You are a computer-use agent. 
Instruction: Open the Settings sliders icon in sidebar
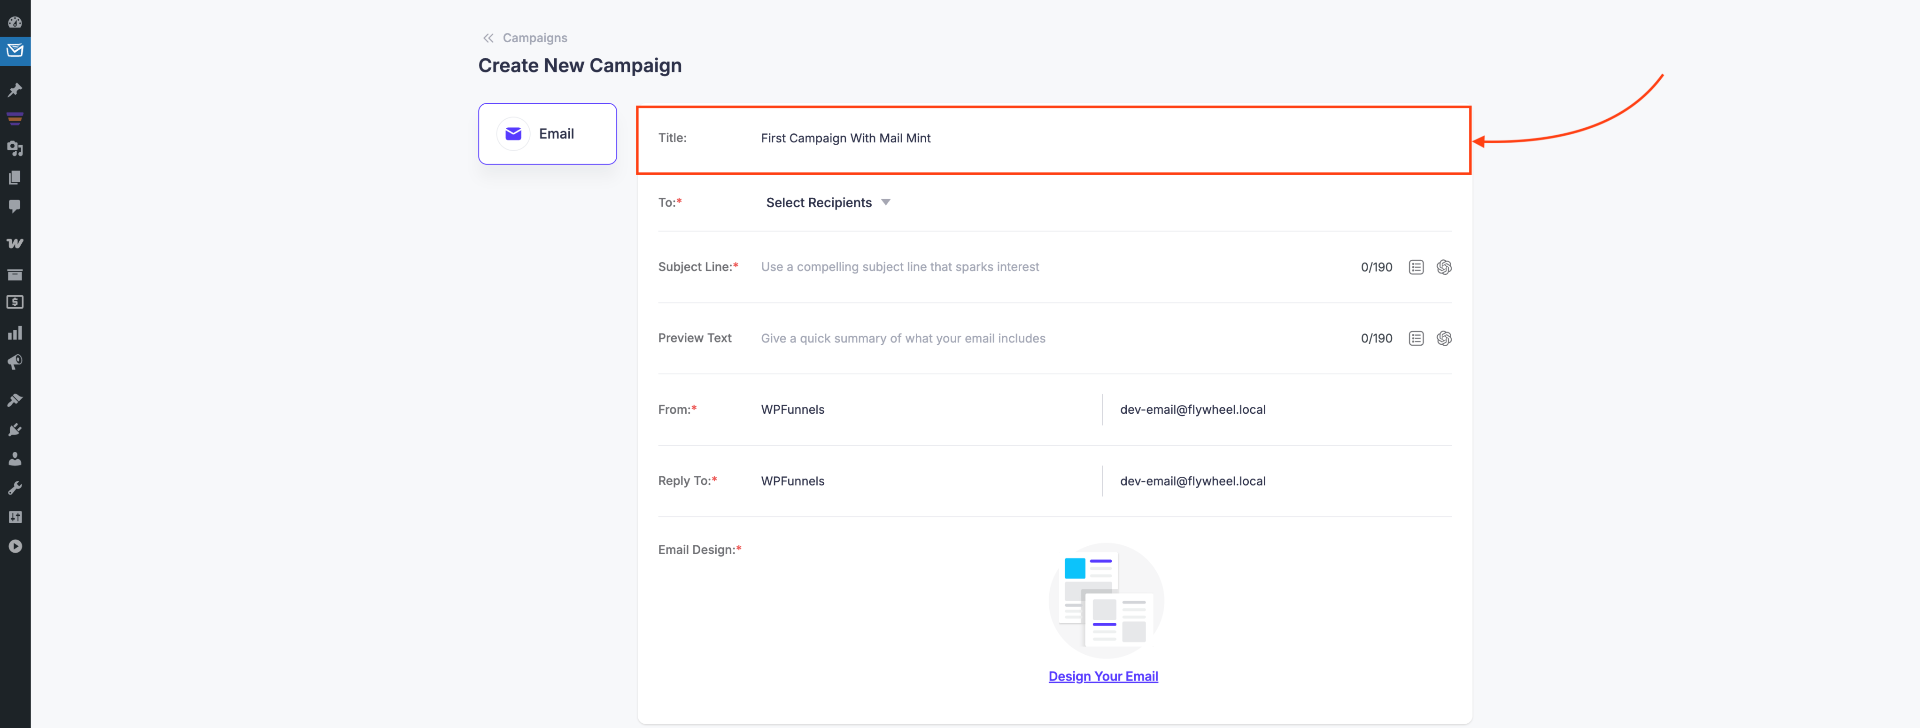15,517
